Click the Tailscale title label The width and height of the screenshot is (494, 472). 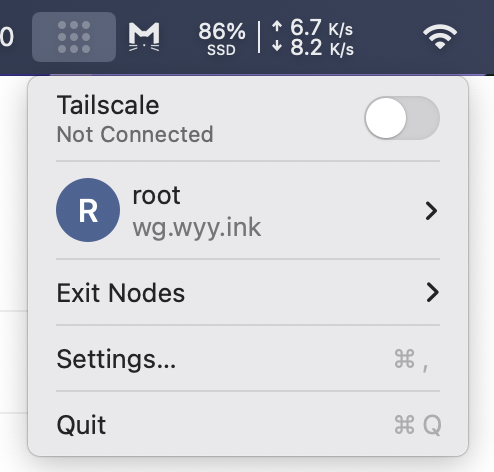108,105
